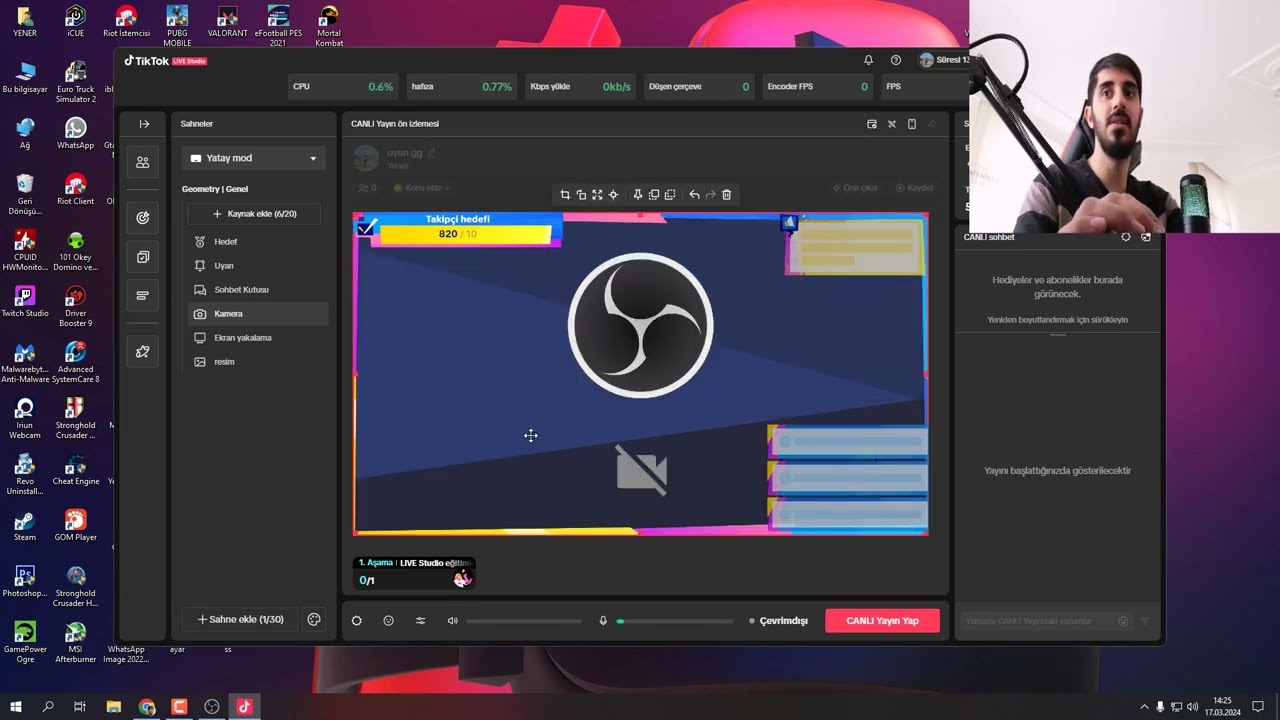Click the bring-forward layers icon
The image size is (1280, 720).
point(654,195)
